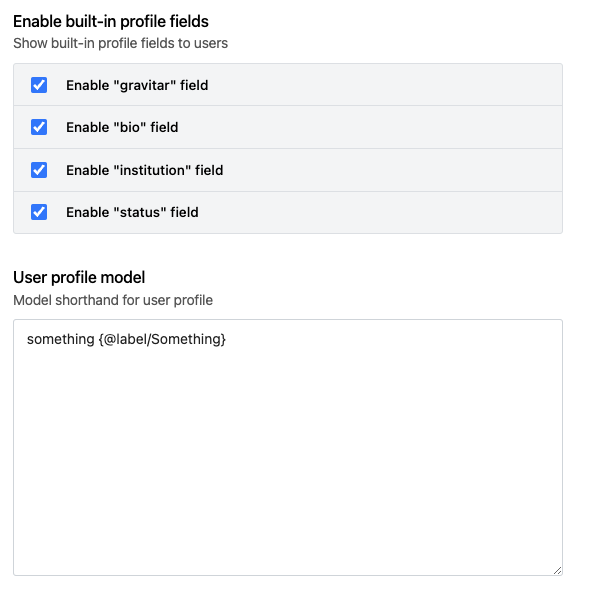Image resolution: width=590 pixels, height=591 pixels.
Task: Focus the User profile model textarea
Action: [x=288, y=447]
